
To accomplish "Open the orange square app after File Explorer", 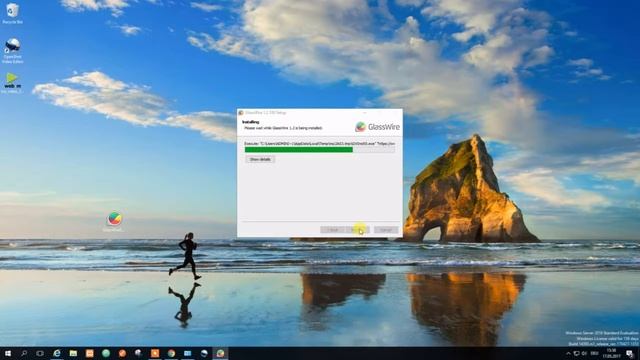I will pyautogui.click(x=89, y=353).
